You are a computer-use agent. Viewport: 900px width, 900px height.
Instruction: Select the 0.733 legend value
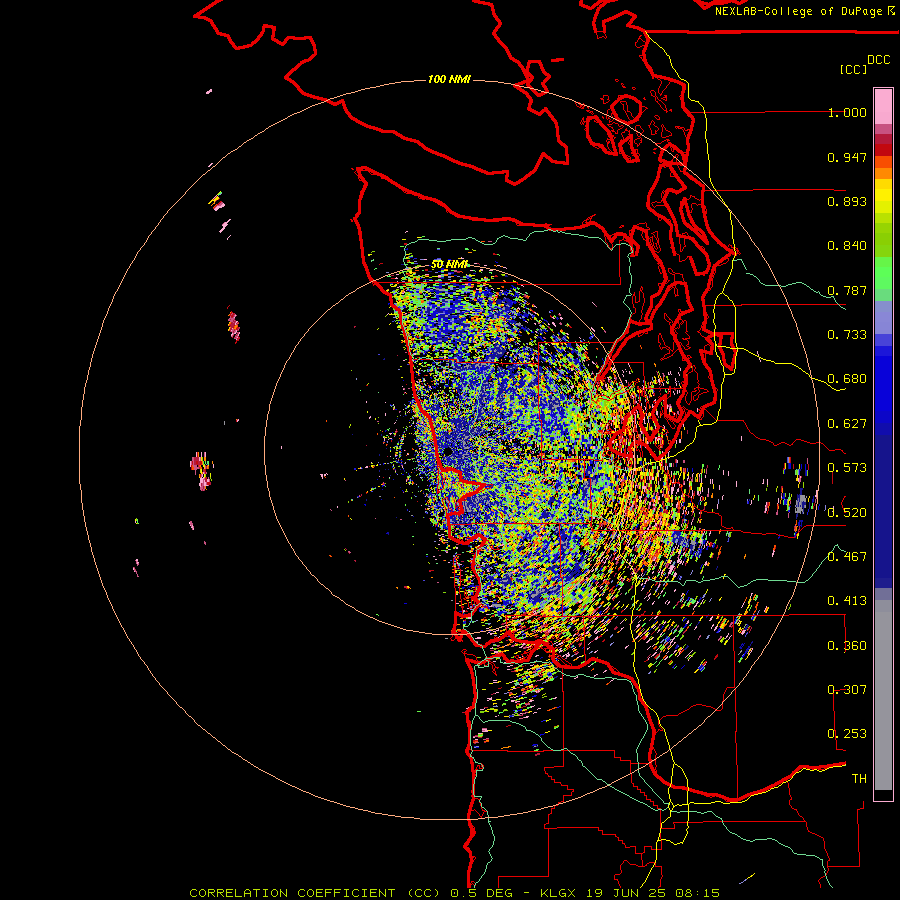(847, 335)
